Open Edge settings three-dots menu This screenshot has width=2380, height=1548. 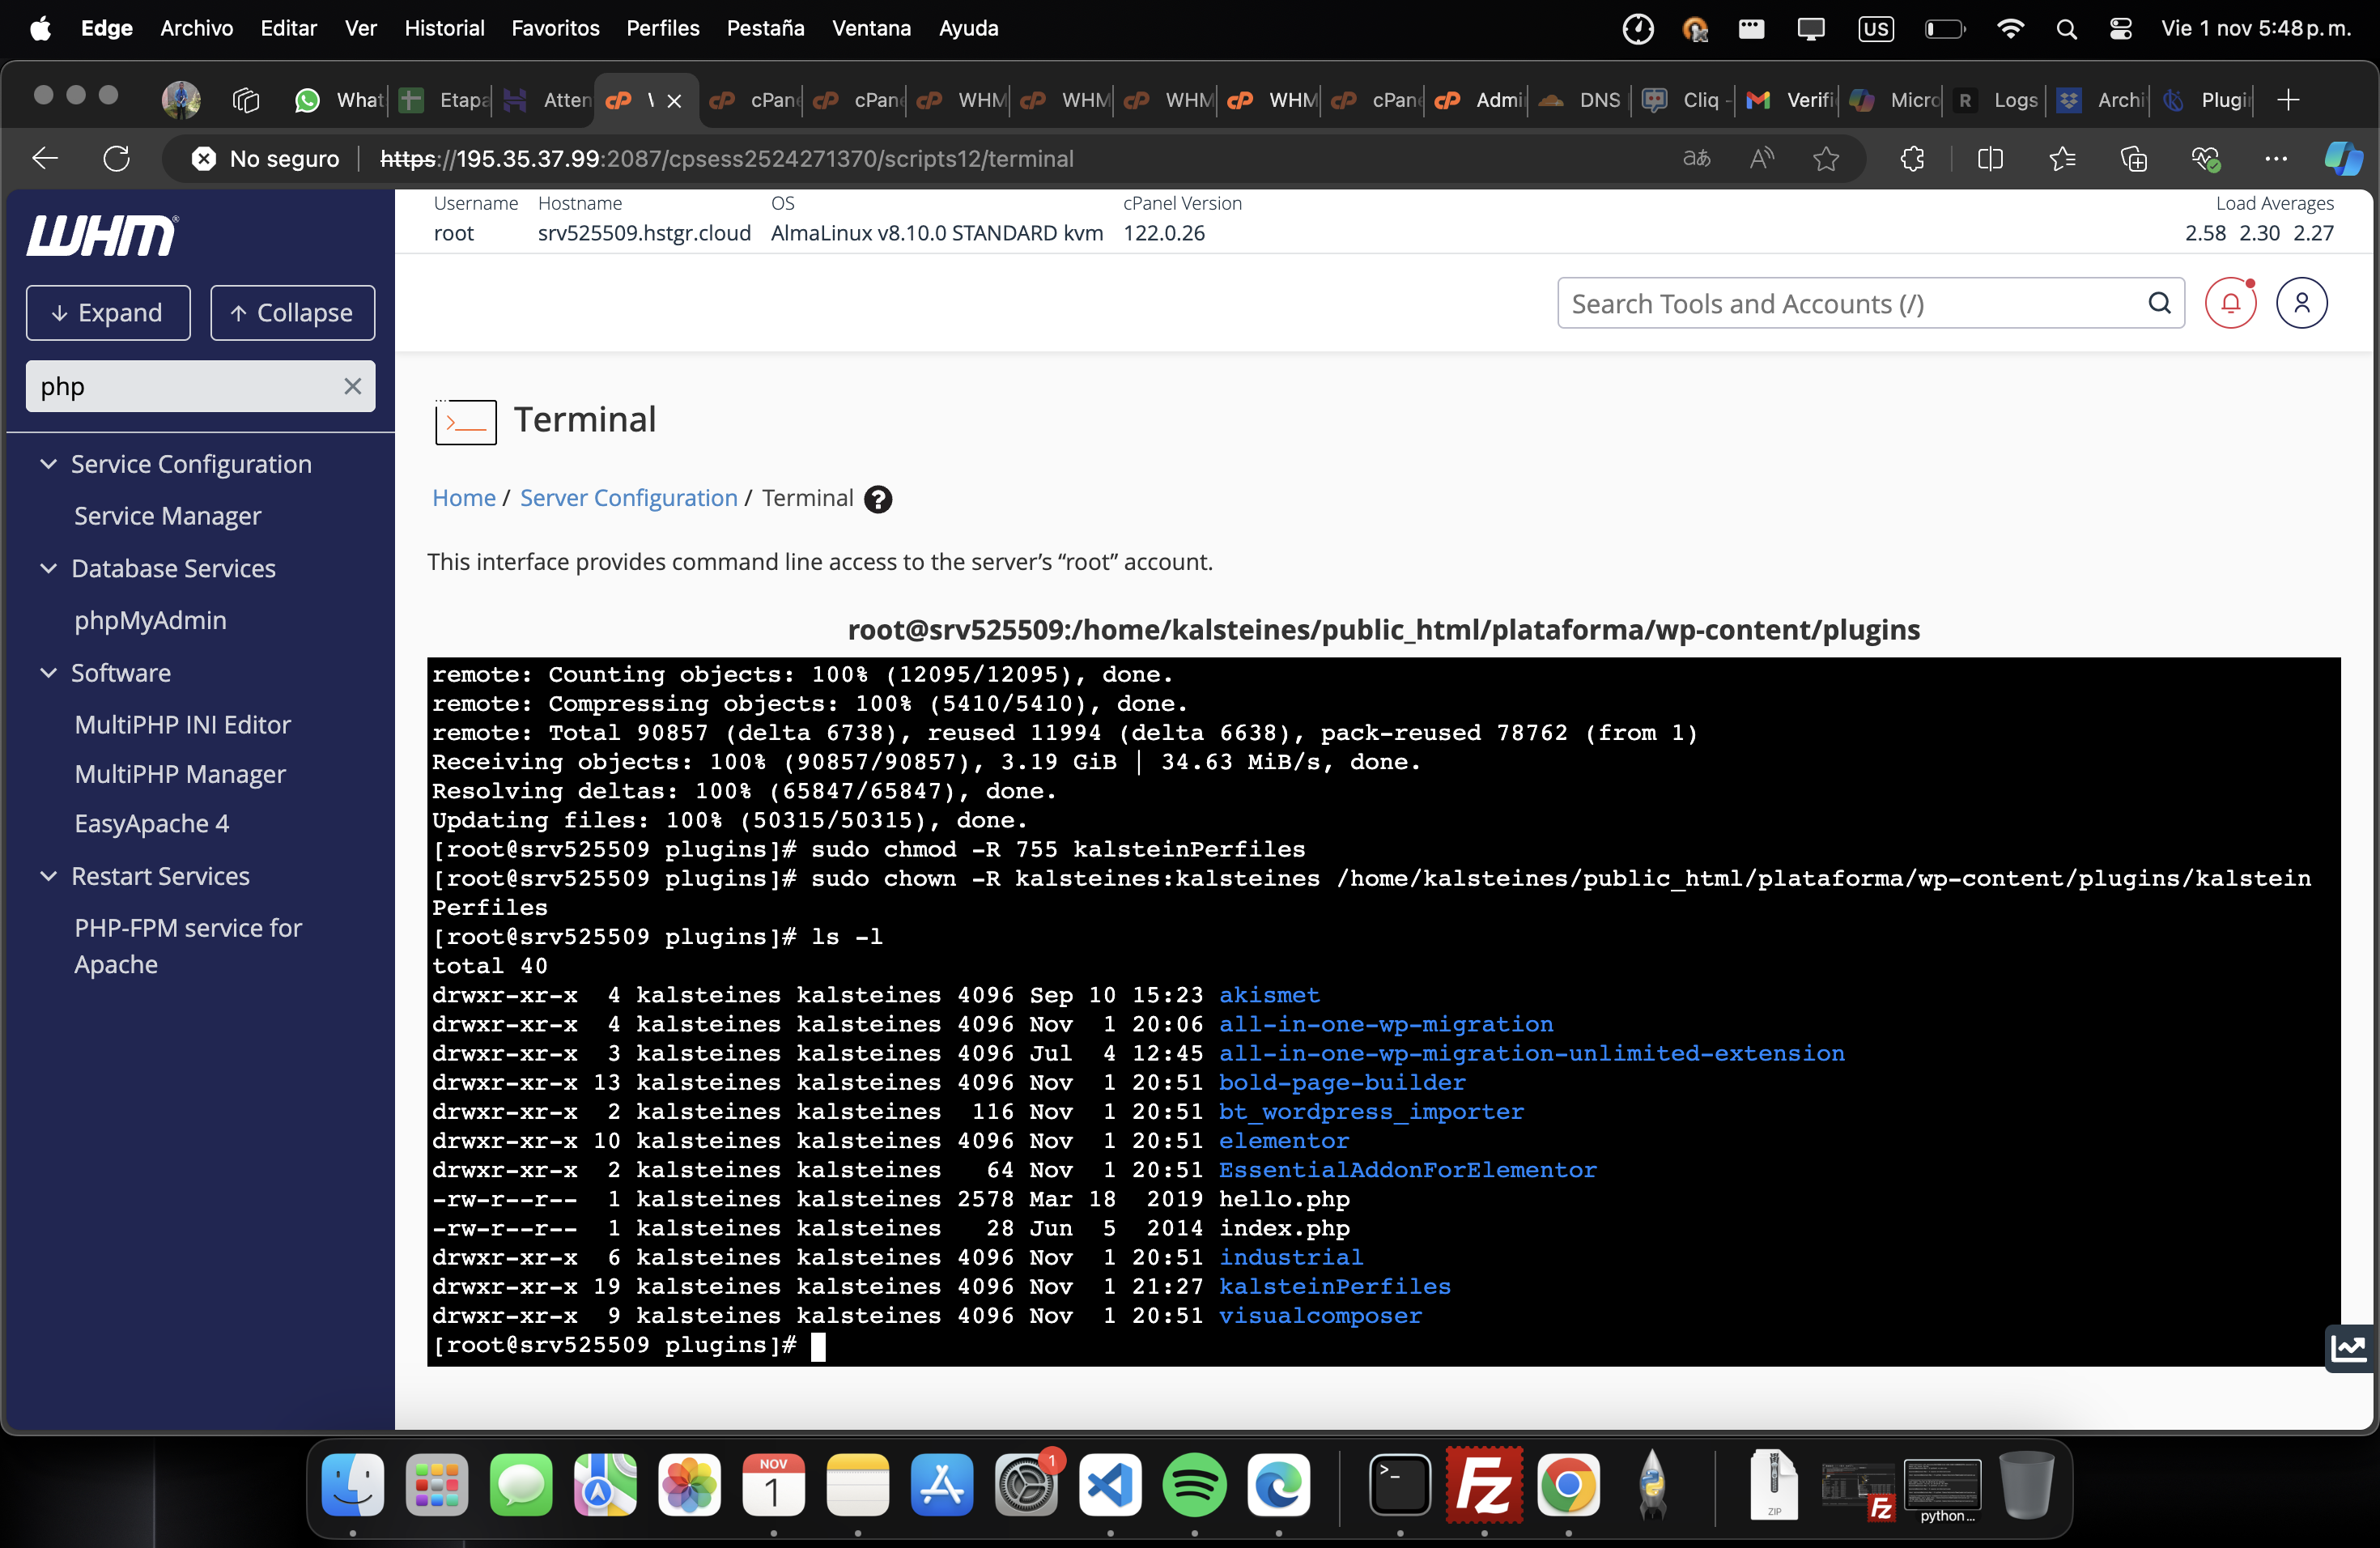pos(2276,158)
